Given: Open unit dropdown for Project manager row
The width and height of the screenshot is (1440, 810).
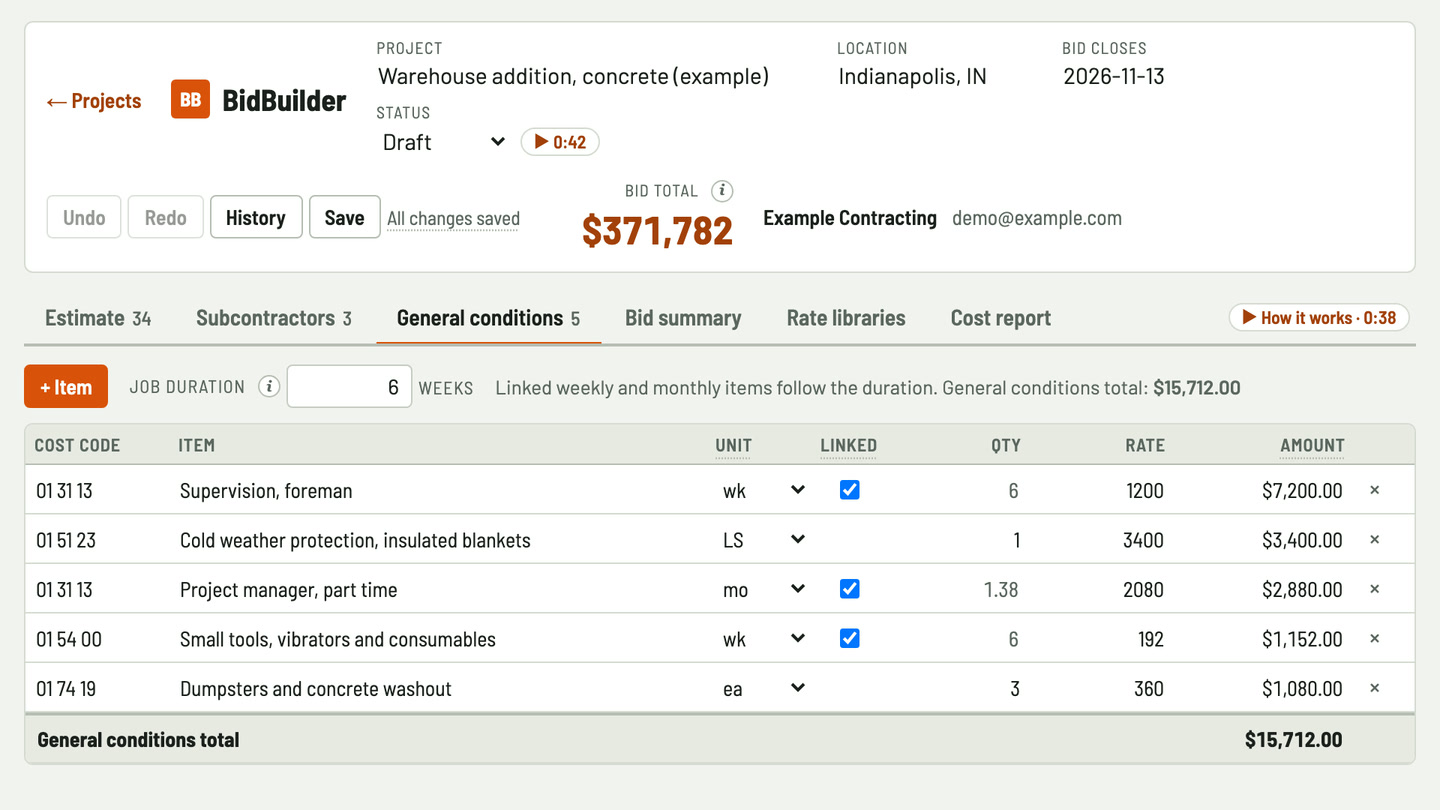Looking at the screenshot, I should click(763, 589).
